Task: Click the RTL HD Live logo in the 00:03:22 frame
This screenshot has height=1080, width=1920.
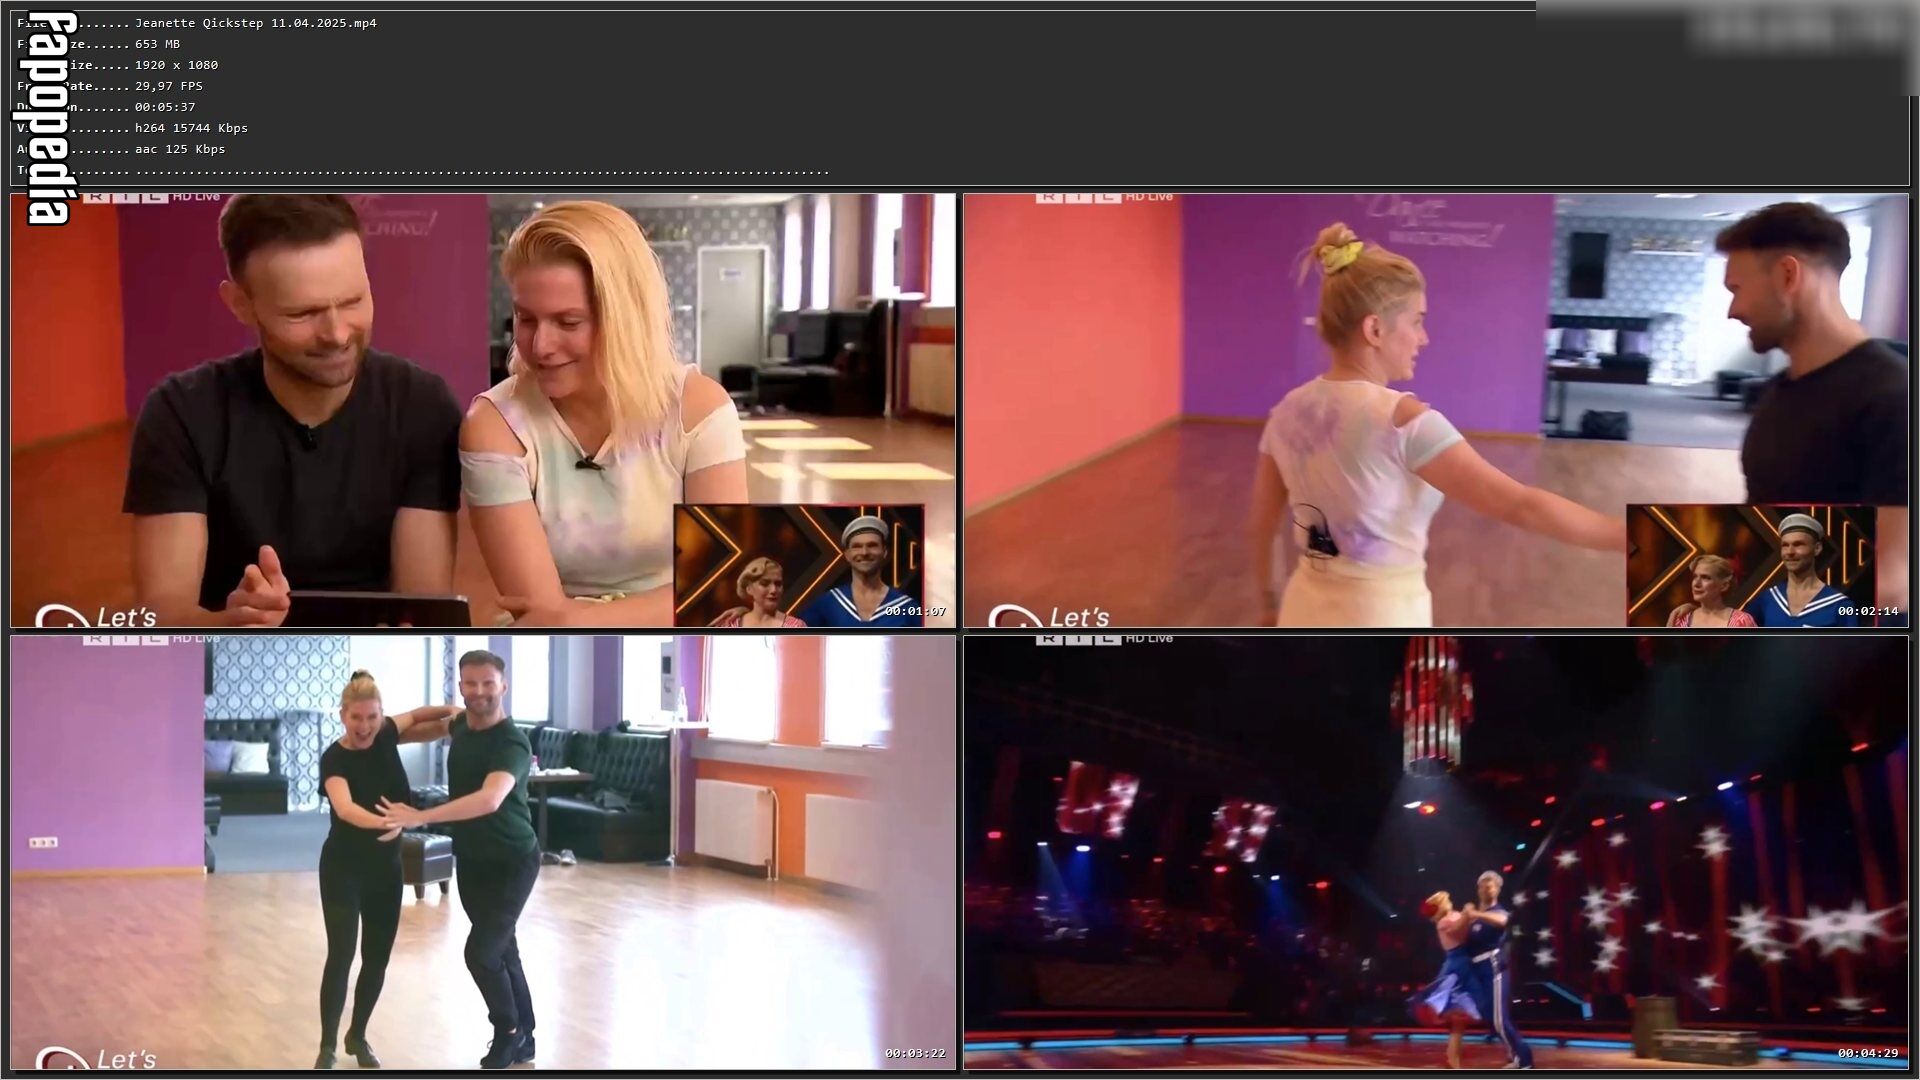Action: point(151,639)
